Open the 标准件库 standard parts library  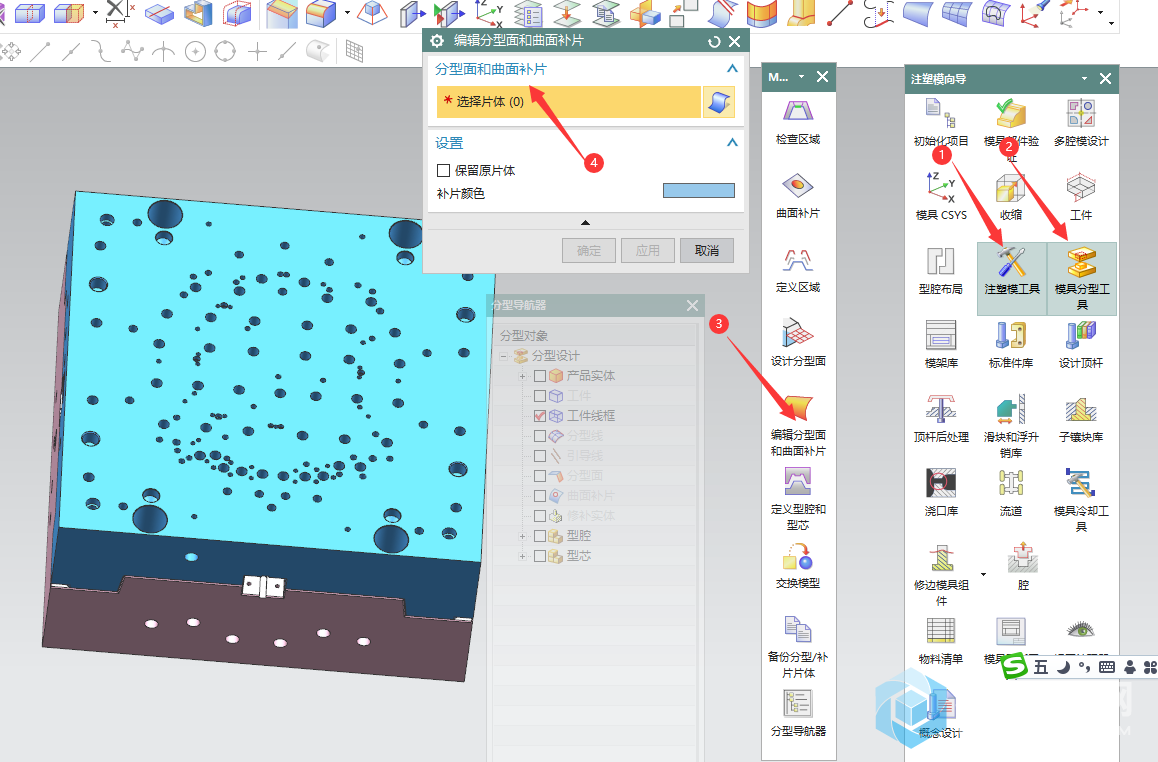[1011, 336]
